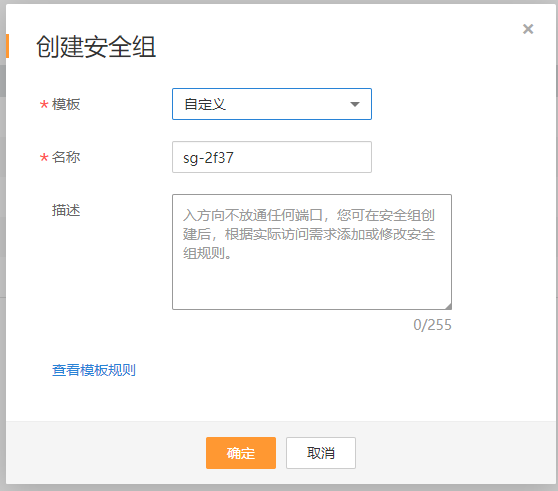Click the 描述 field label

(66, 210)
